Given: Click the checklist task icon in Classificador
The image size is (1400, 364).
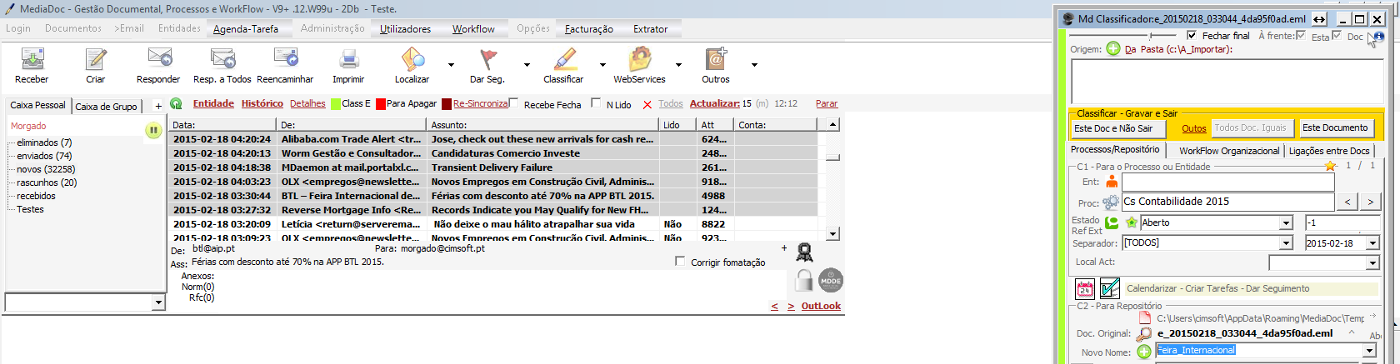Looking at the screenshot, I should 1109,288.
